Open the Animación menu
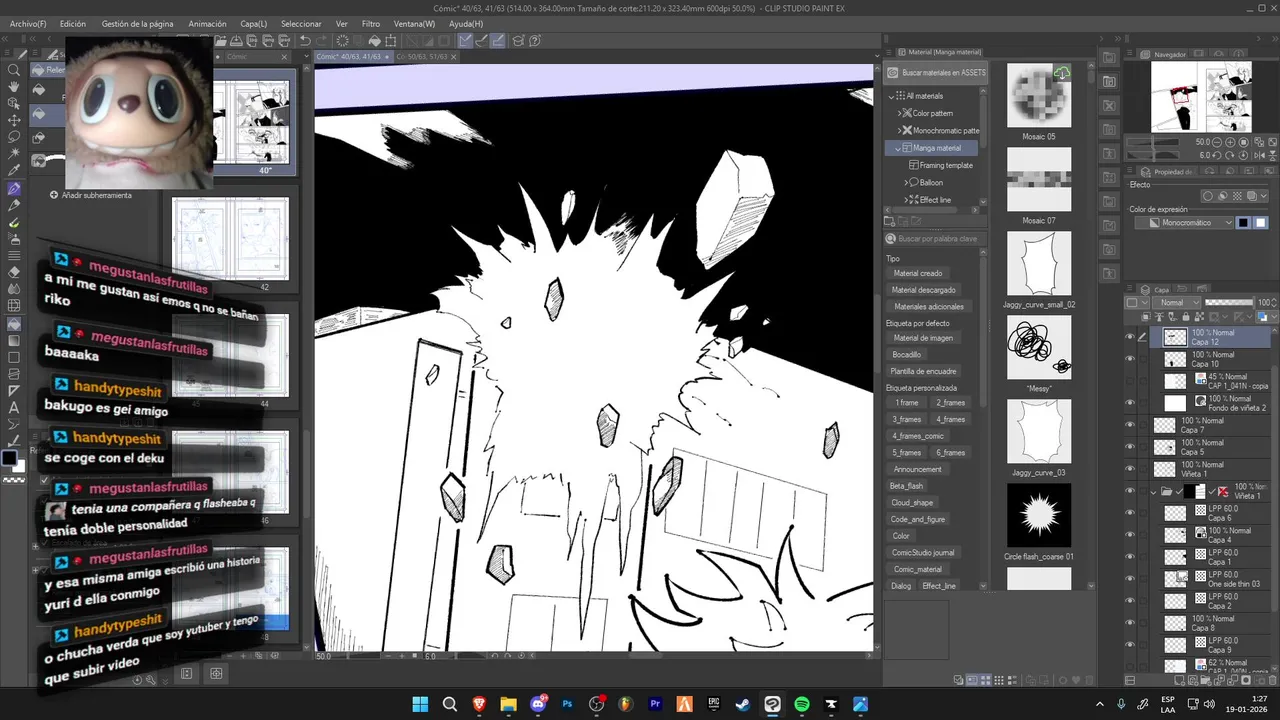The height and width of the screenshot is (720, 1280). [x=207, y=23]
